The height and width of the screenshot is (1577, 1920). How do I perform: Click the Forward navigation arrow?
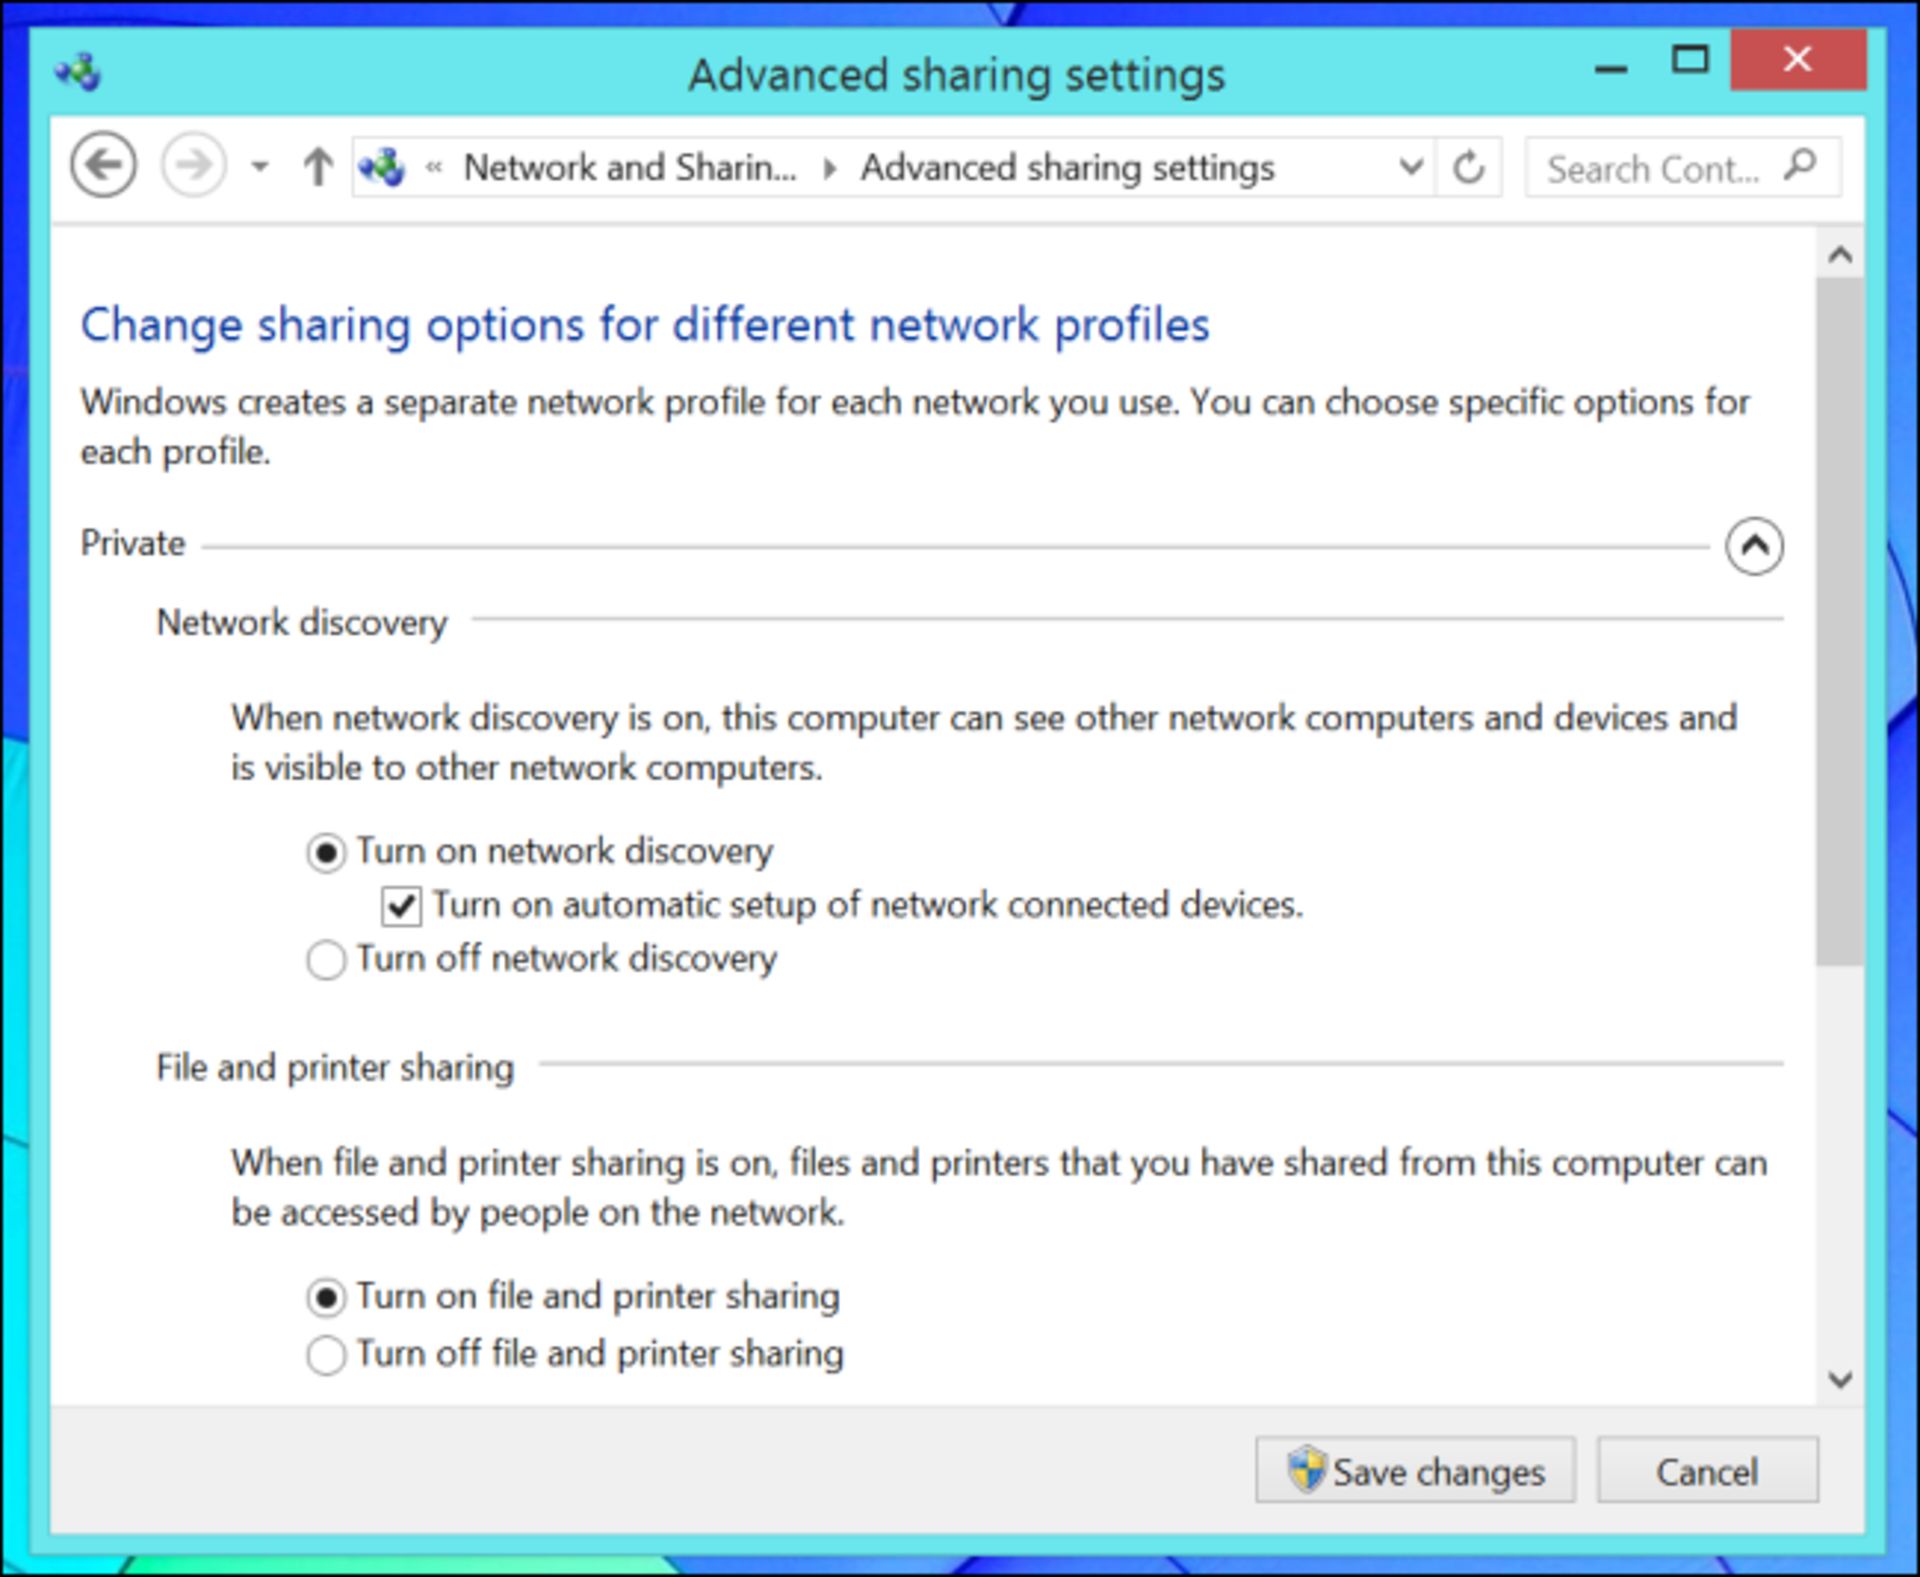click(x=193, y=165)
